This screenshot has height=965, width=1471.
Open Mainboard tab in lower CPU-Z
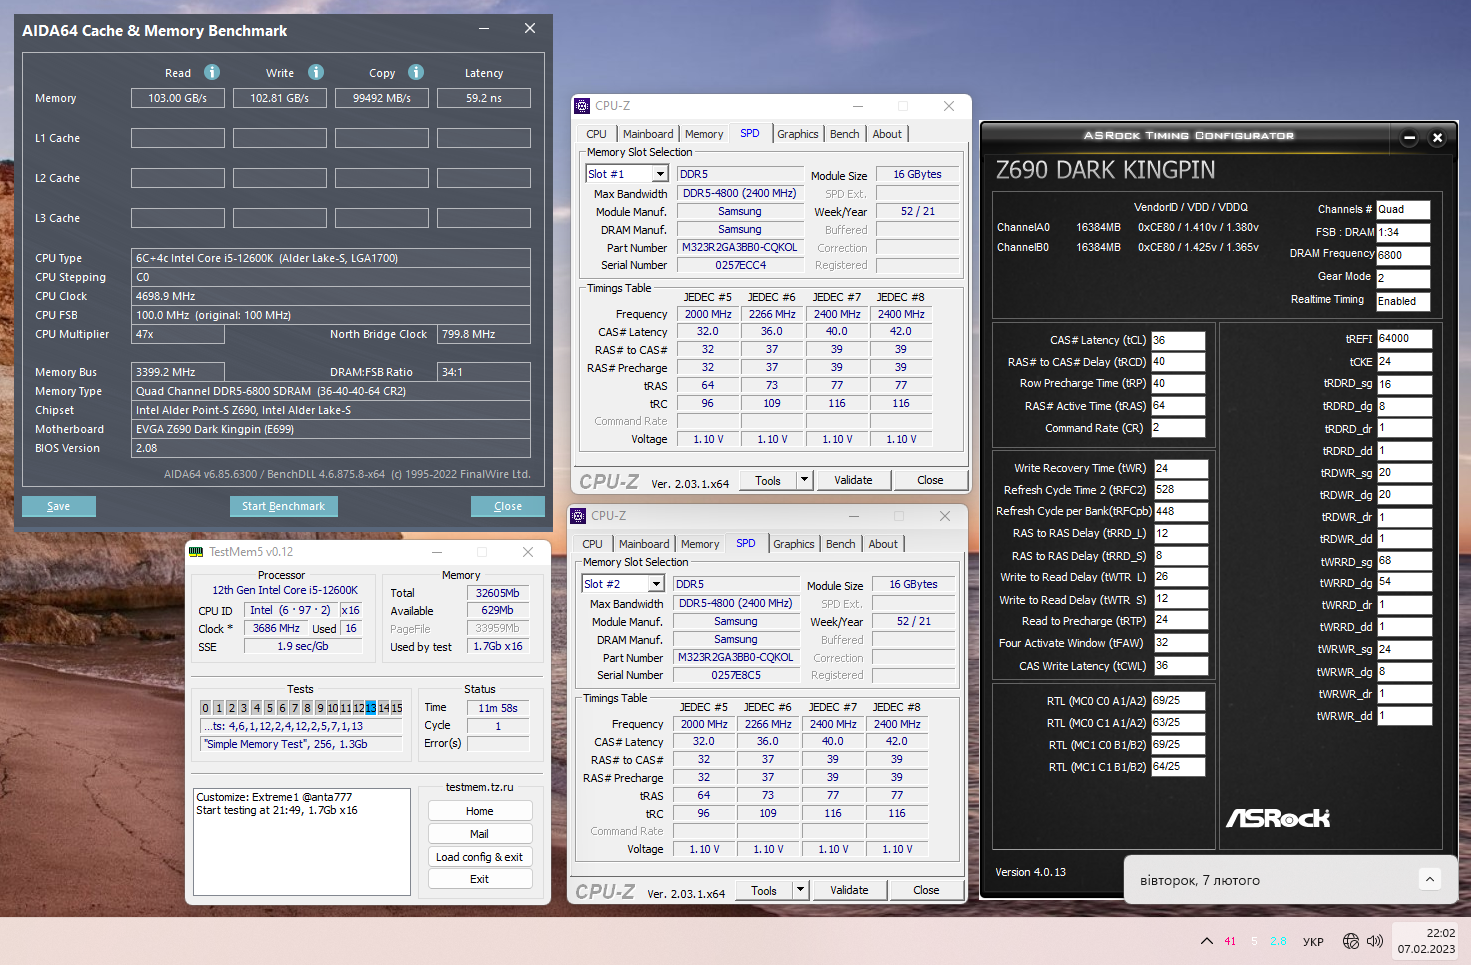point(644,544)
